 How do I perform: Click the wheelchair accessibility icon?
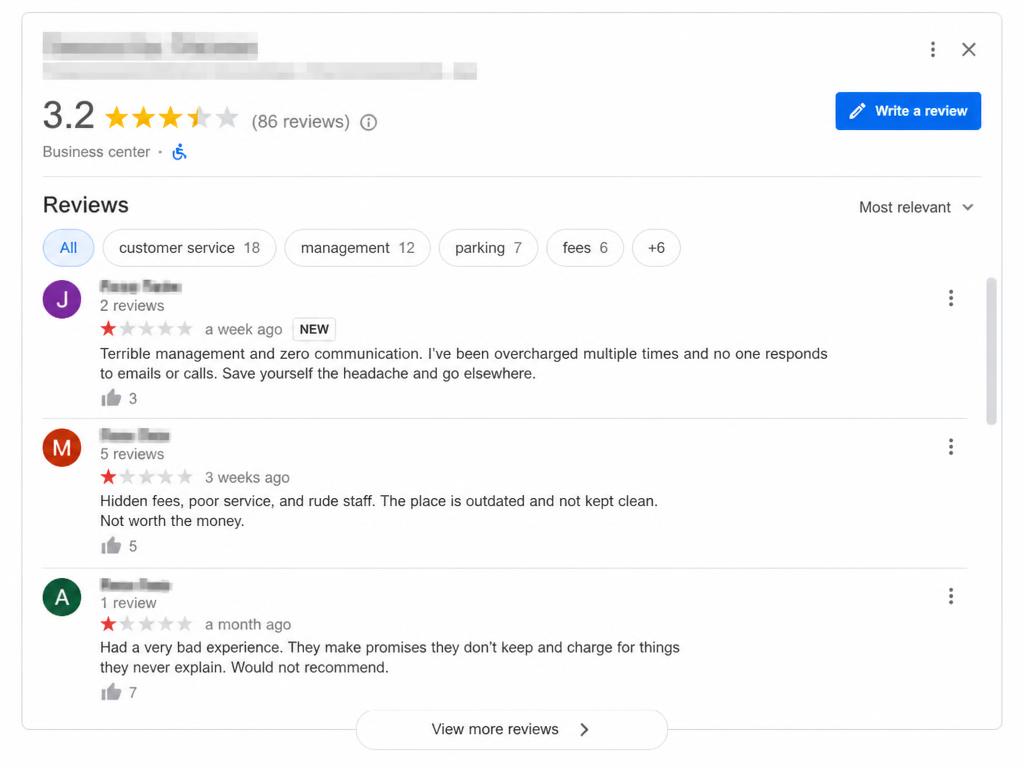click(179, 152)
